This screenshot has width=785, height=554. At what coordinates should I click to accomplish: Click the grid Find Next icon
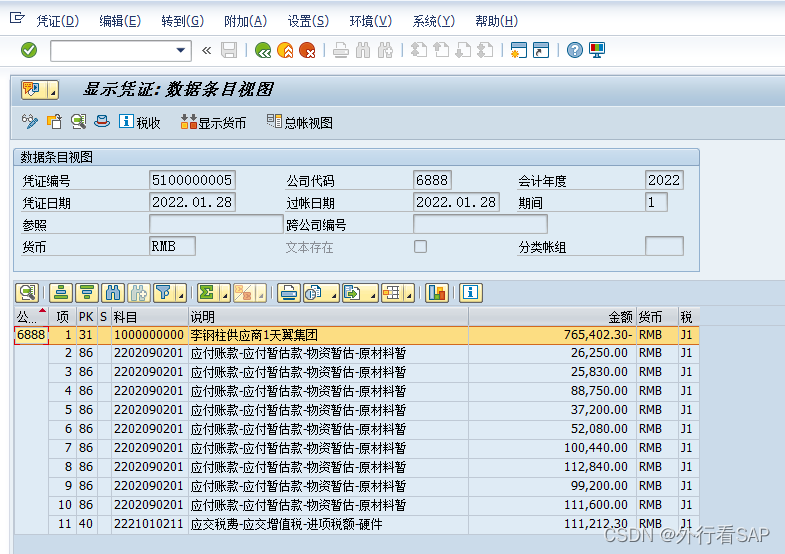(139, 293)
